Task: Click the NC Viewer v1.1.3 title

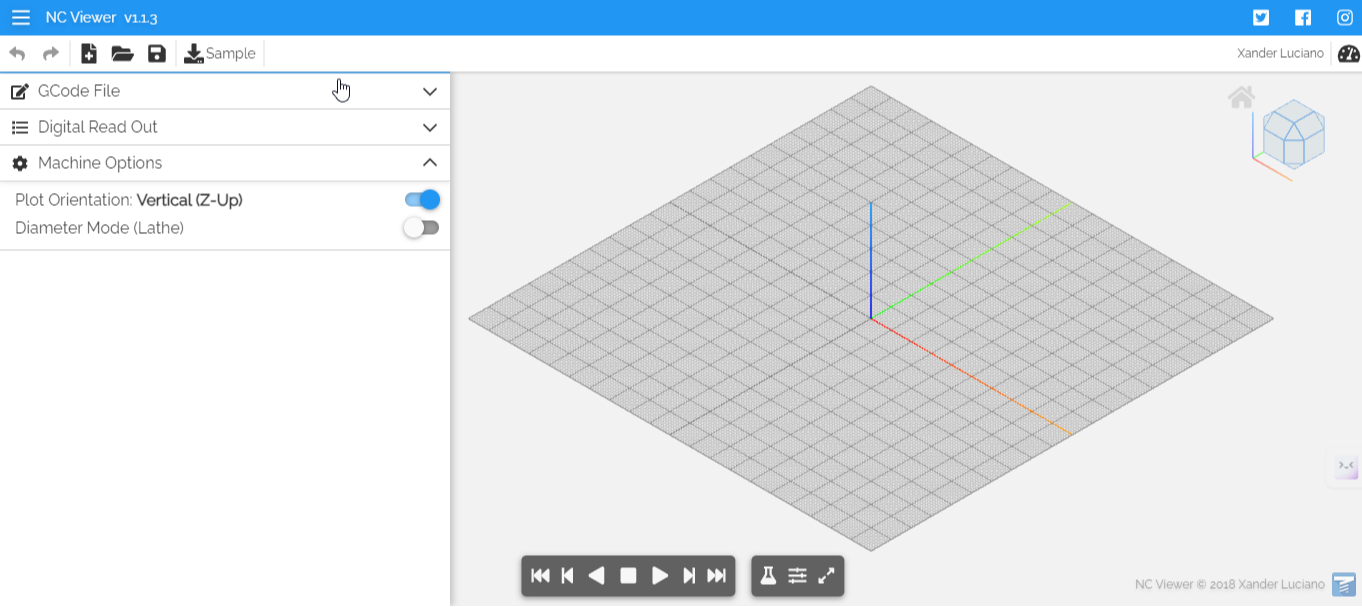Action: [x=101, y=18]
